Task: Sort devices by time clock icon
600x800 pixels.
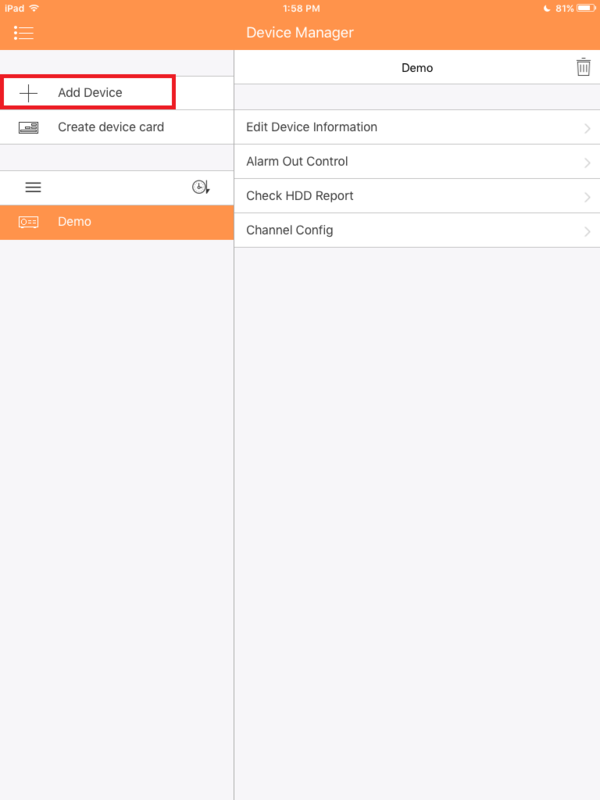Action: 201,187
